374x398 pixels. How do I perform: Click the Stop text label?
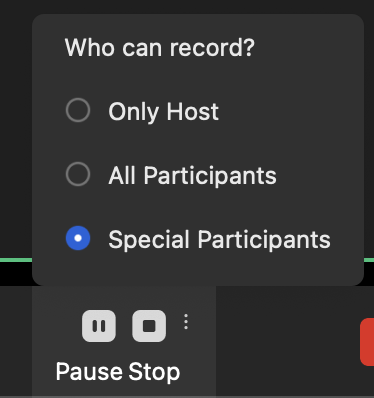click(154, 372)
